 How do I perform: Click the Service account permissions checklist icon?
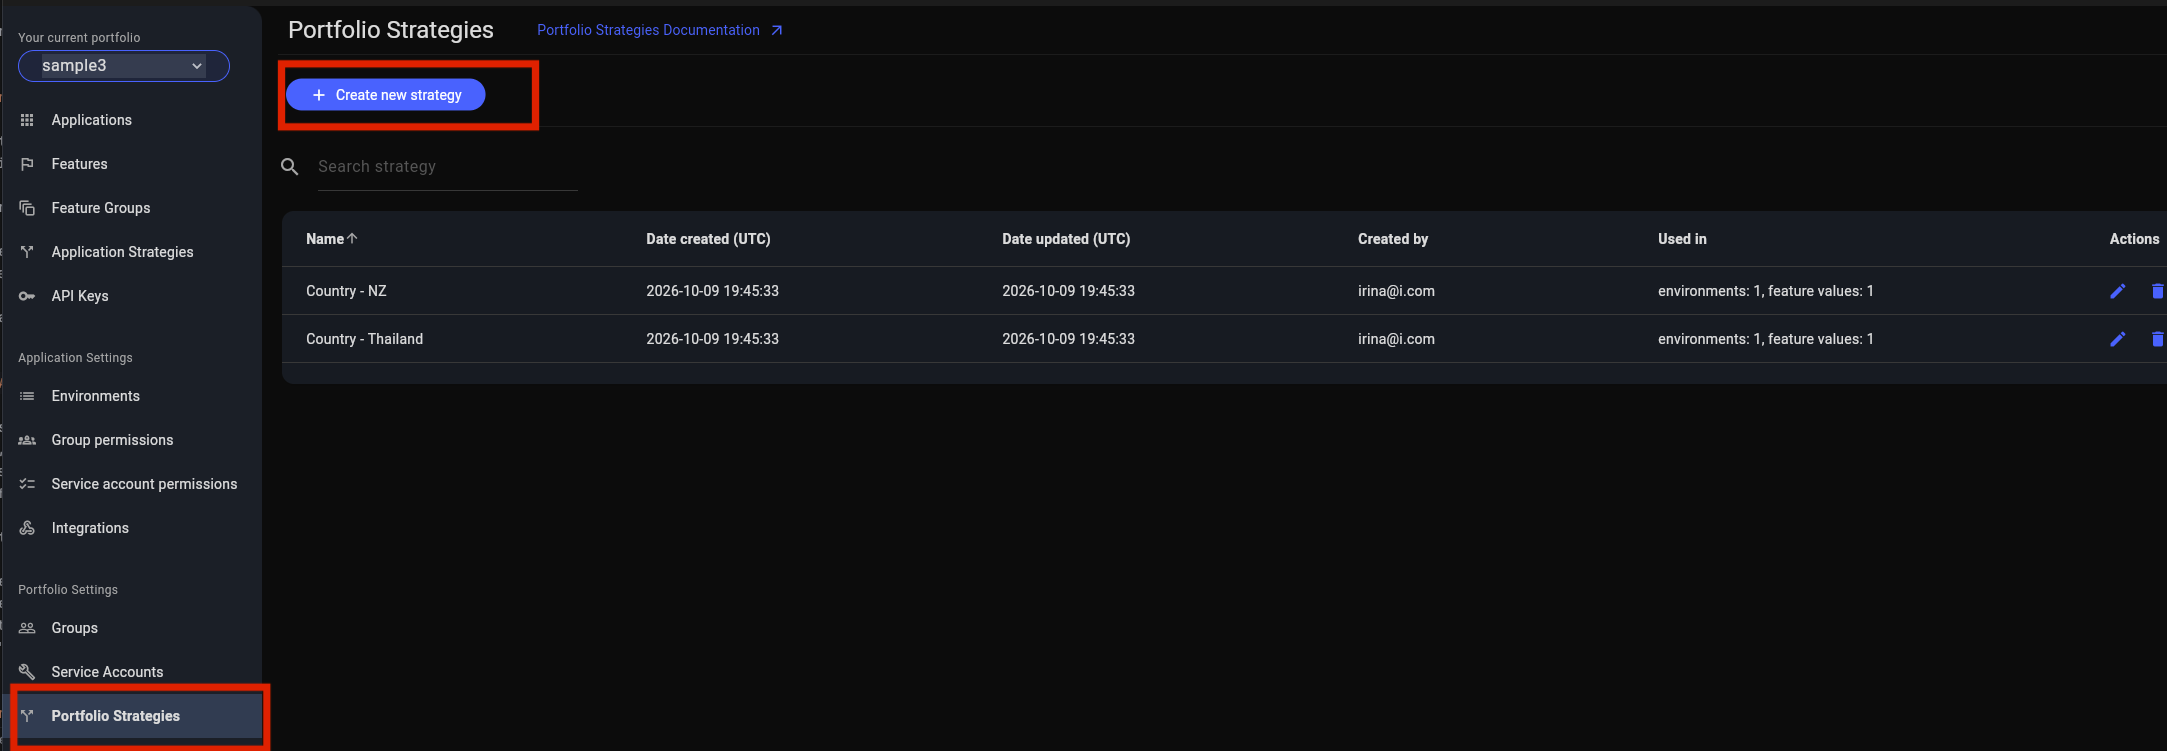(27, 484)
